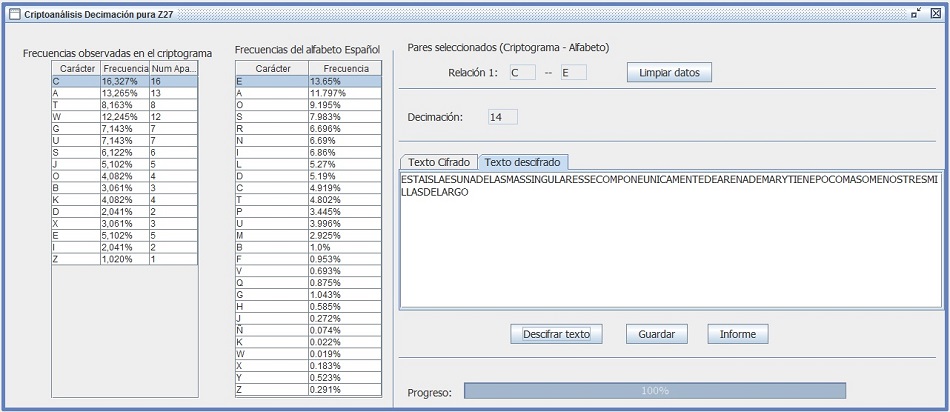
Task: Select row E with 13.65% in the Spanish alphabet table
Action: [308, 81]
